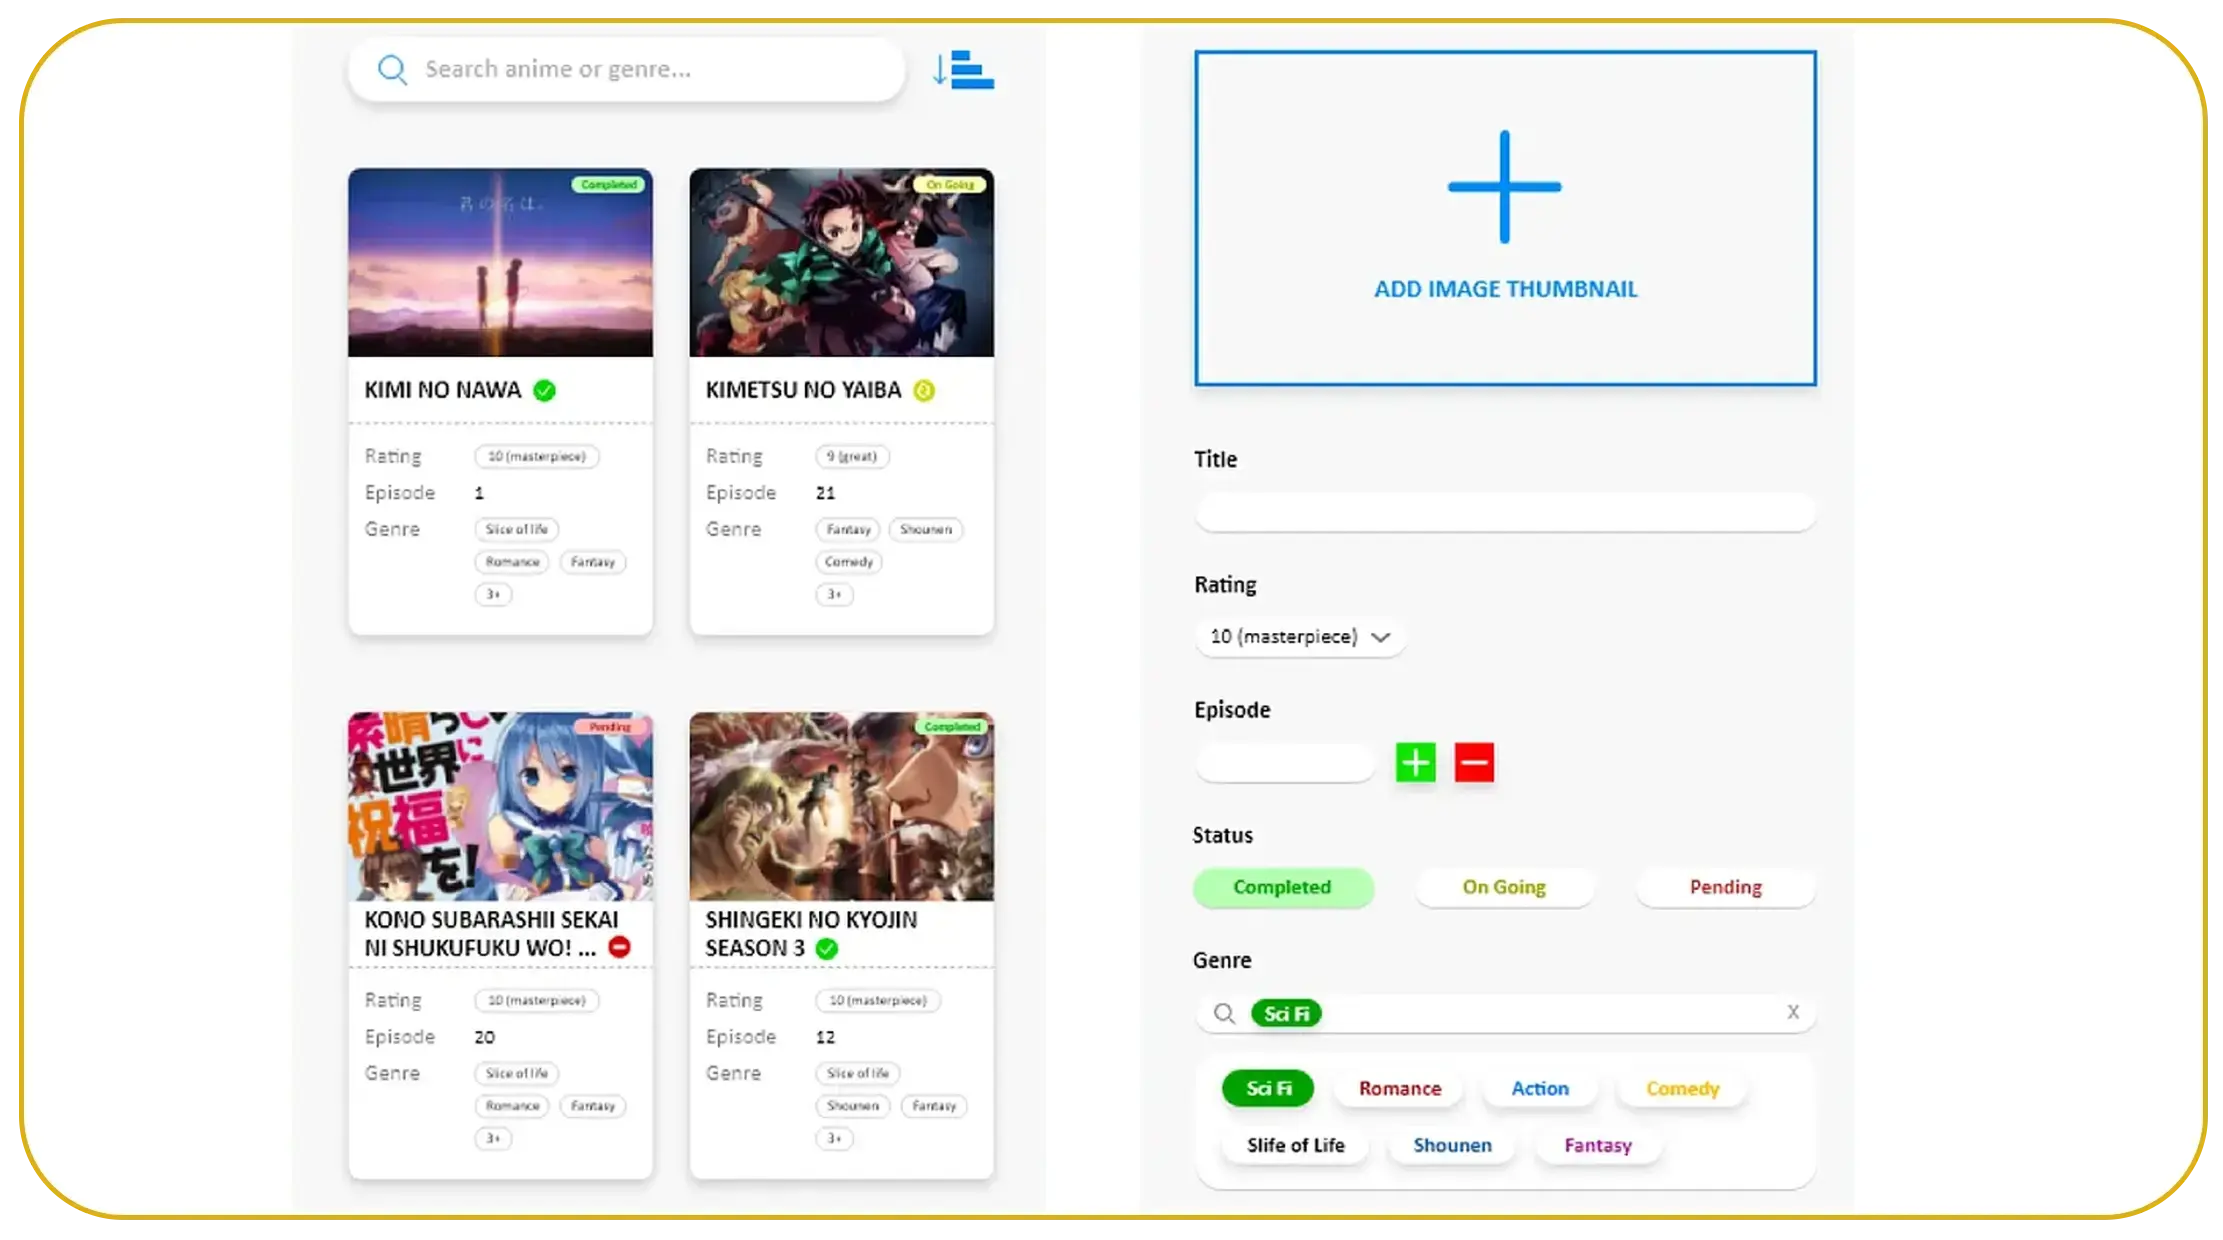Click Romance tag on Kono Subarashii card

(512, 1107)
